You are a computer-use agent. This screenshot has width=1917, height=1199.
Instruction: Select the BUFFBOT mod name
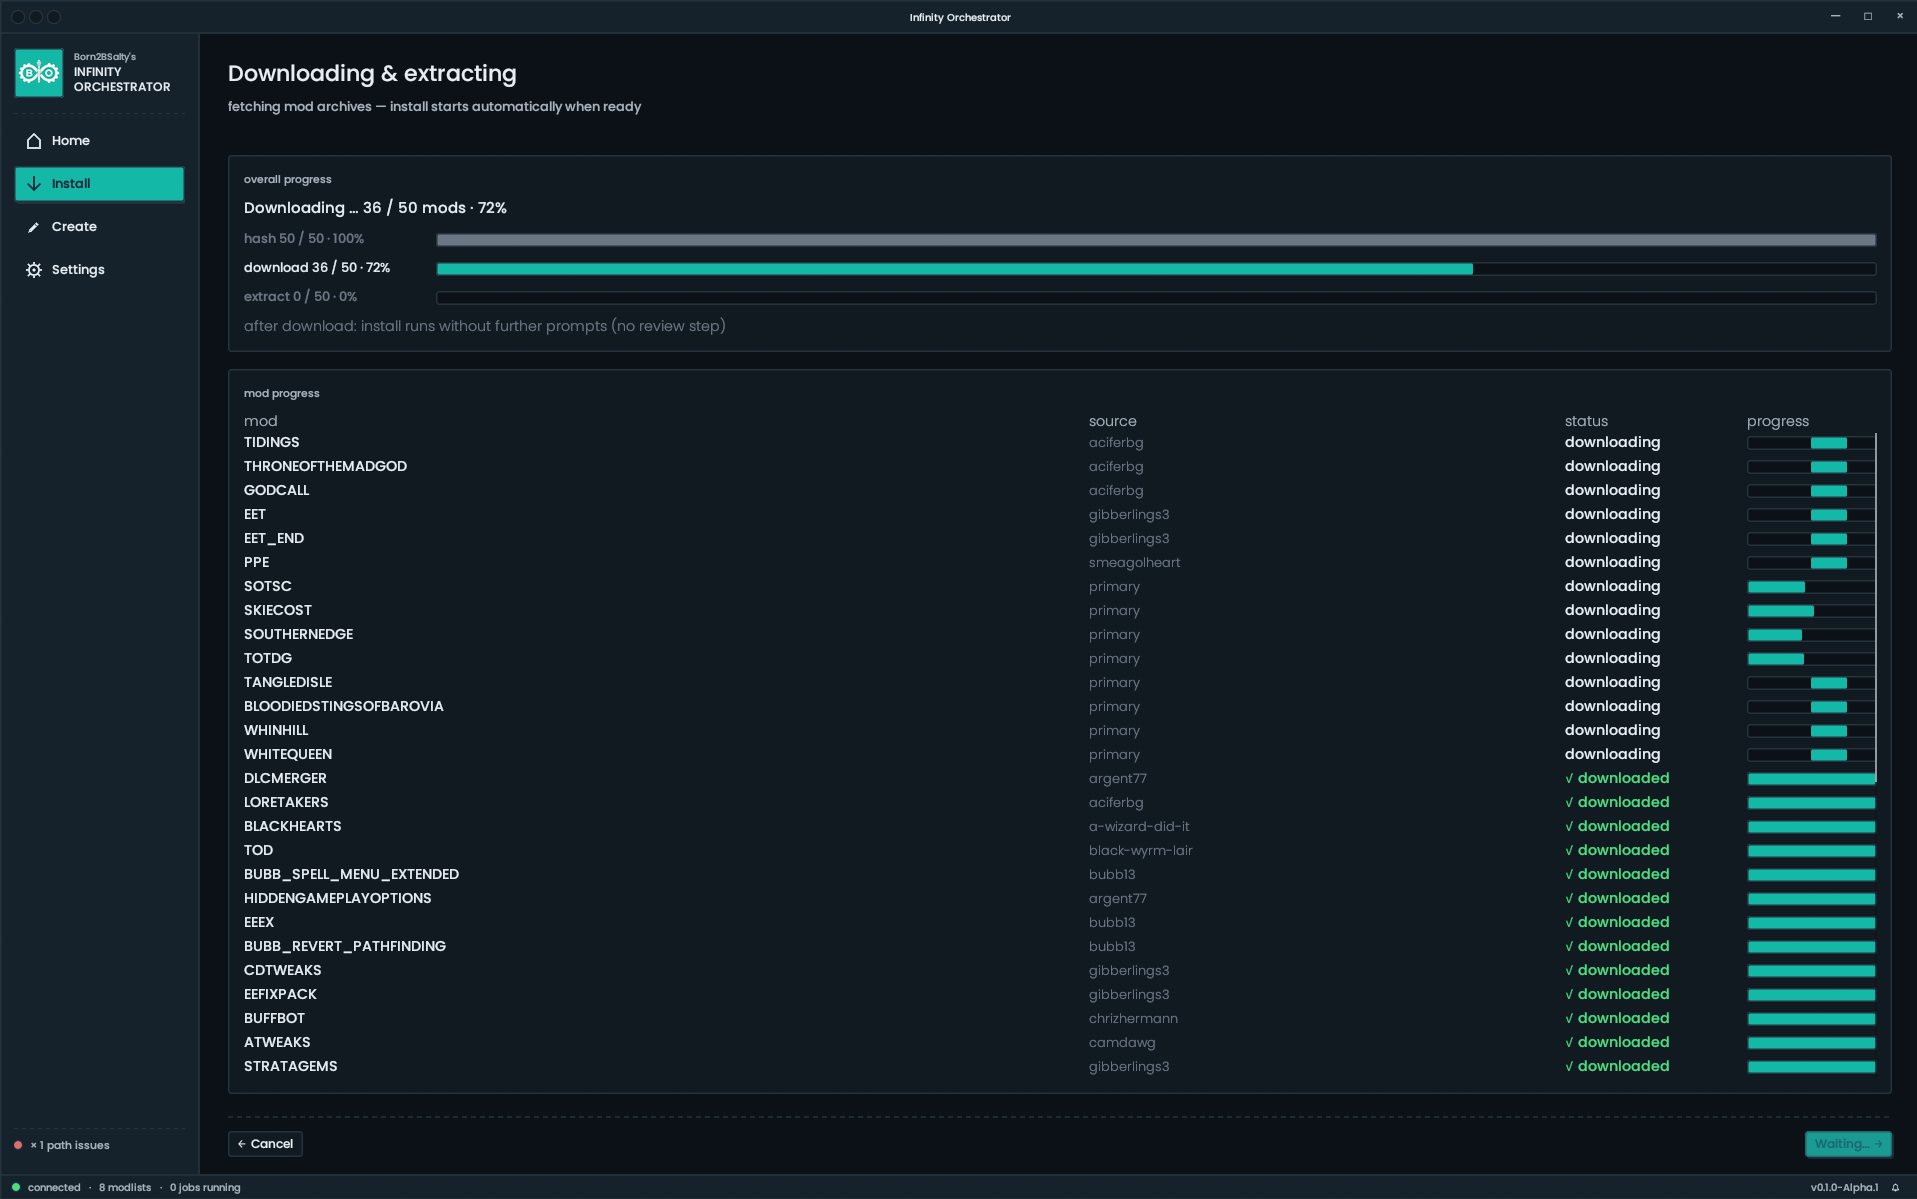[x=274, y=1018]
